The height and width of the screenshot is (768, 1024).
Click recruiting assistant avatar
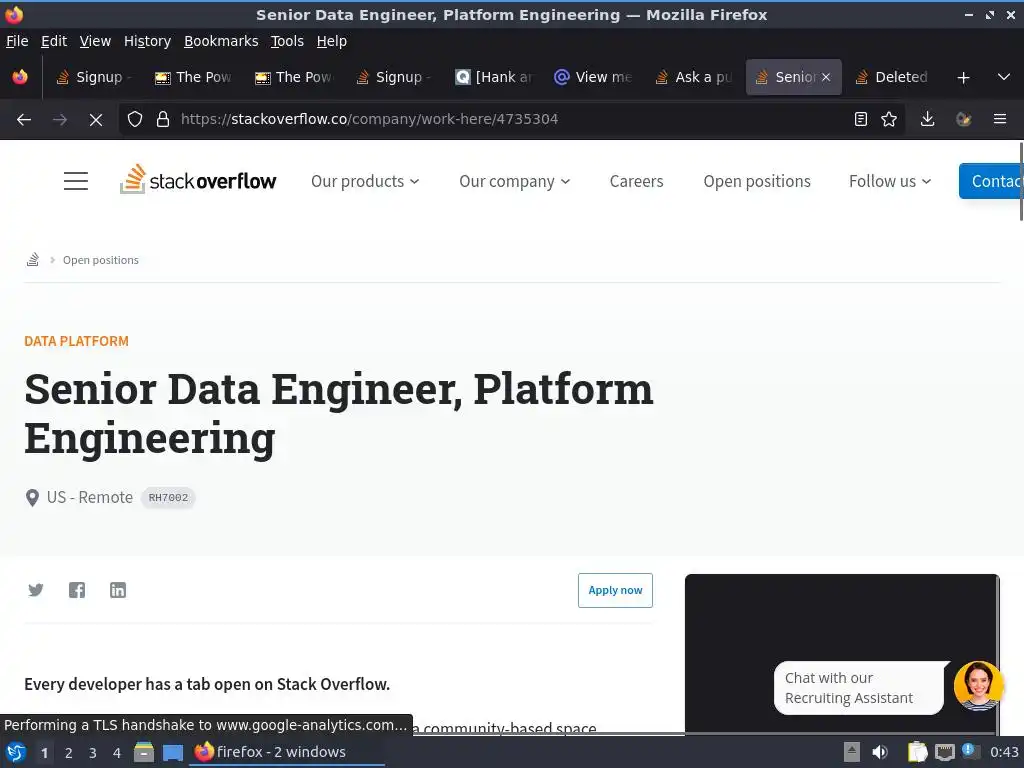[978, 686]
